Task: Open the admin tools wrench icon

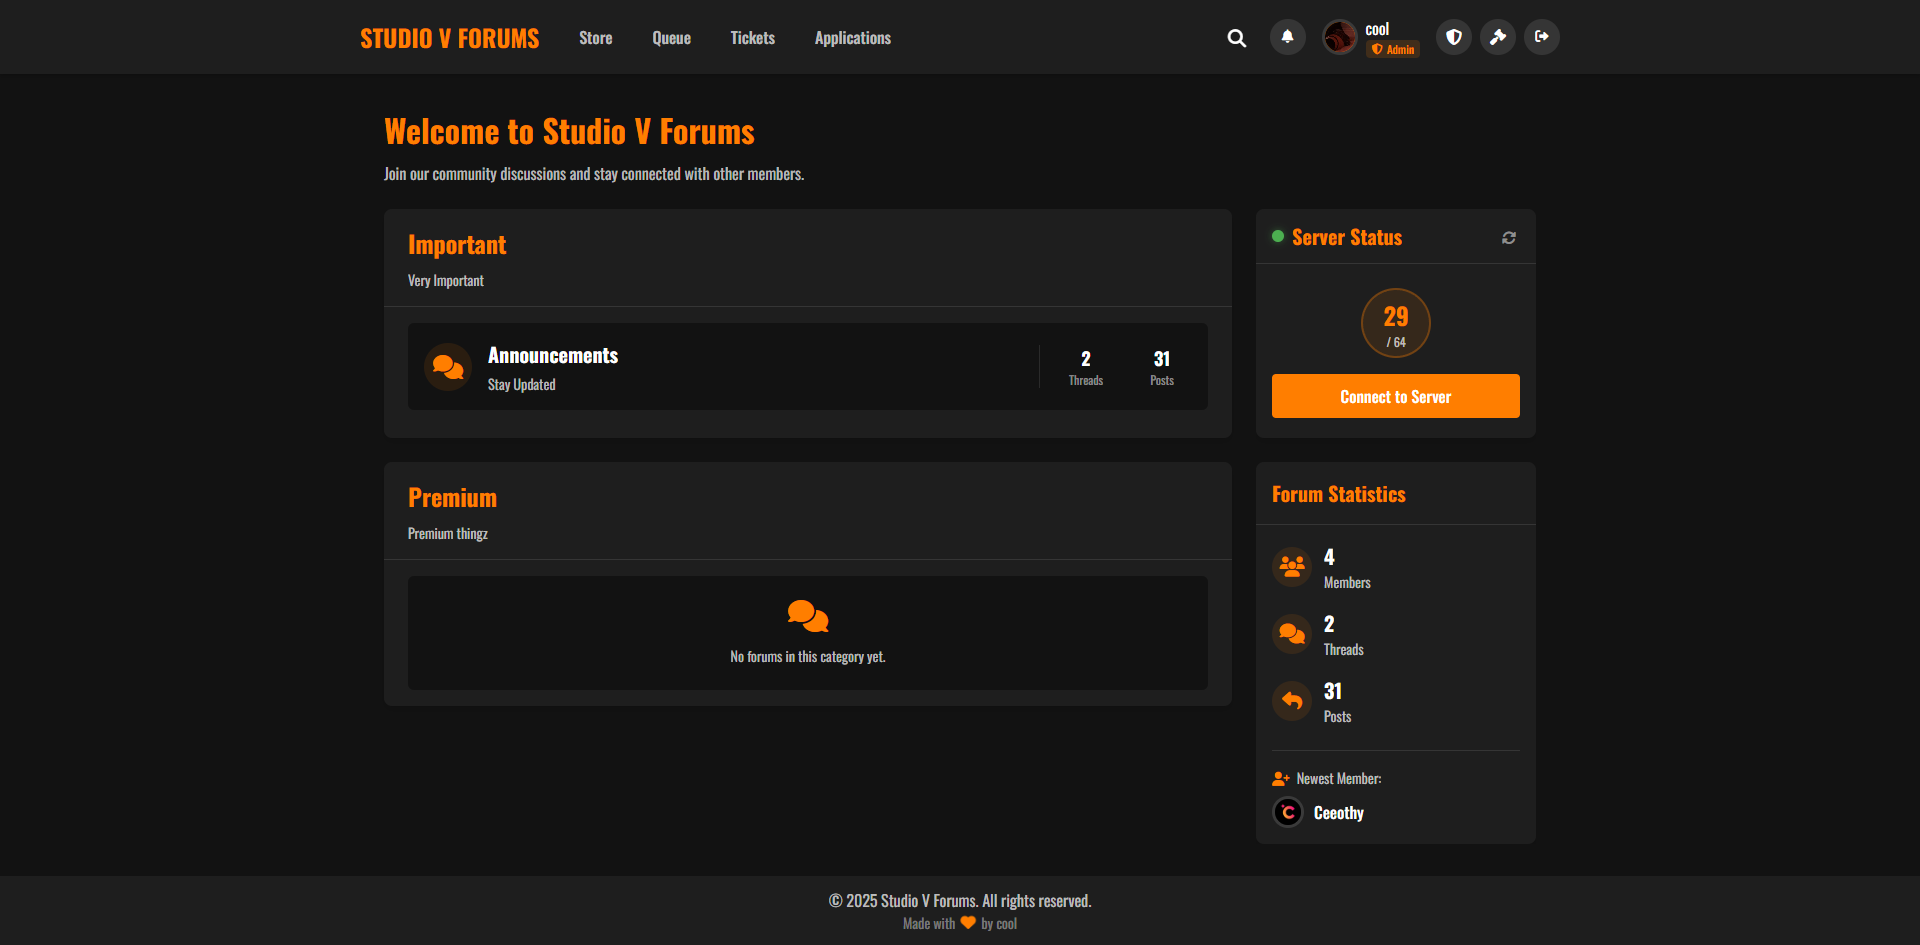Action: tap(1498, 37)
